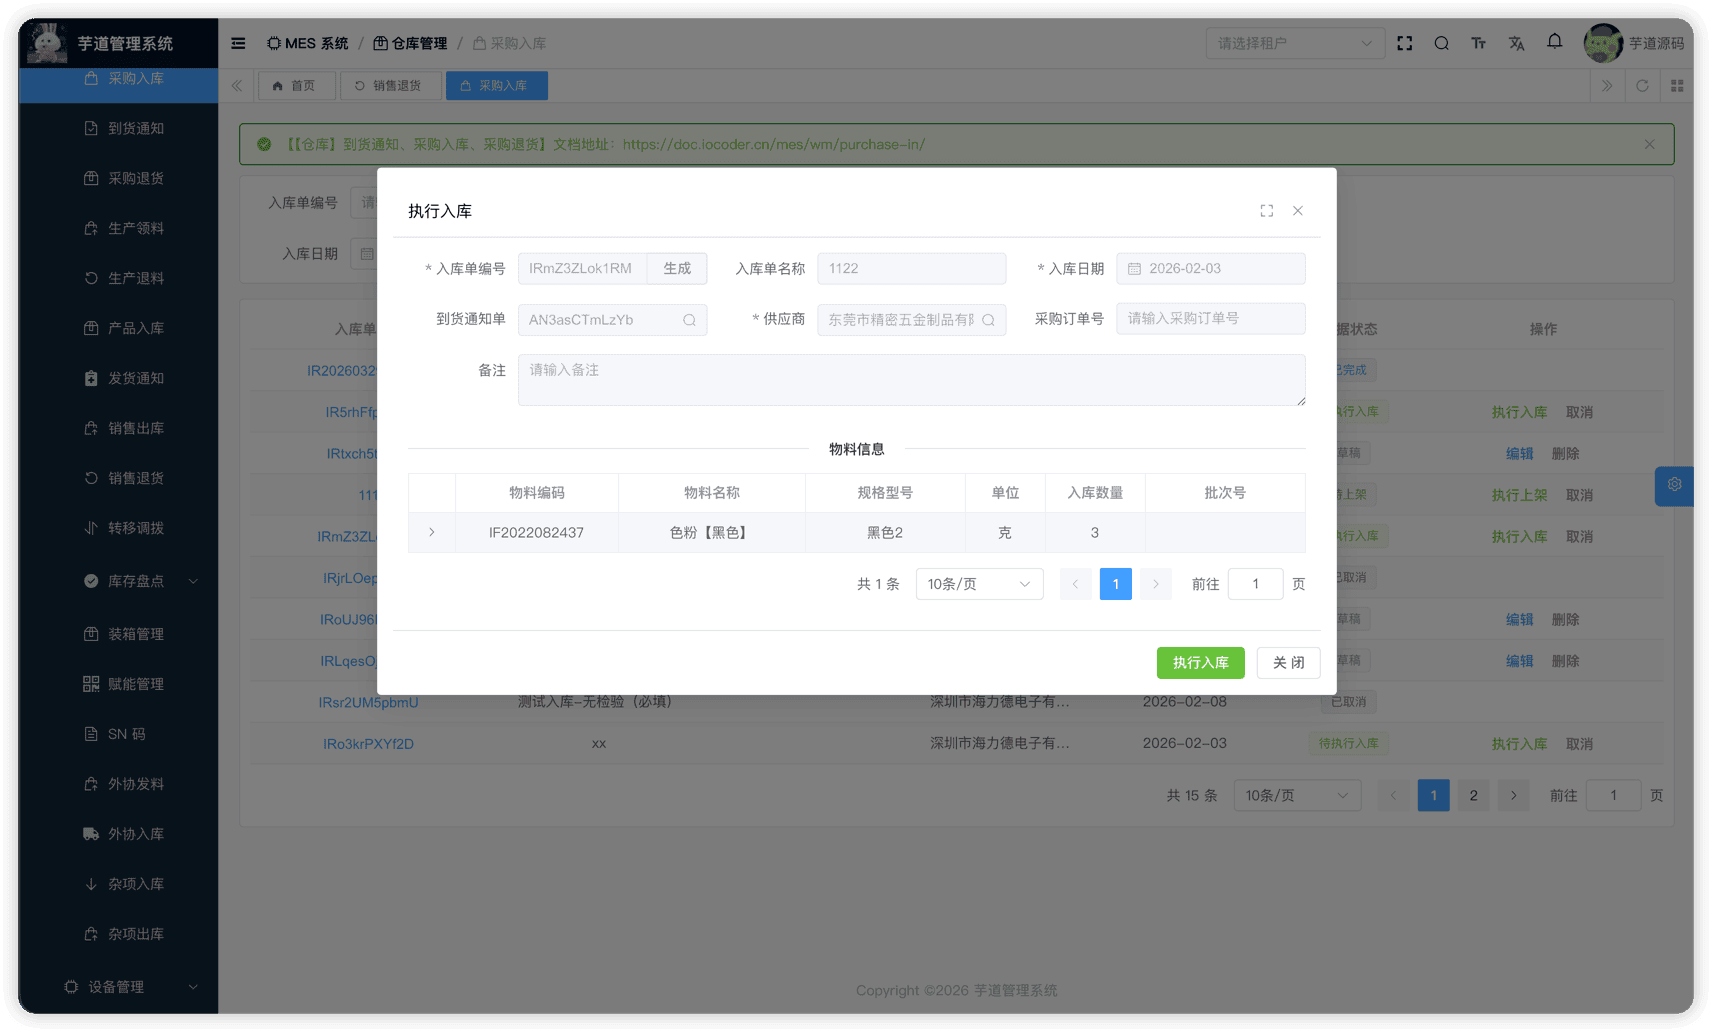Image resolution: width=1712 pixels, height=1032 pixels.
Task: Collapse the sidebar with the hamburger icon
Action: point(238,43)
